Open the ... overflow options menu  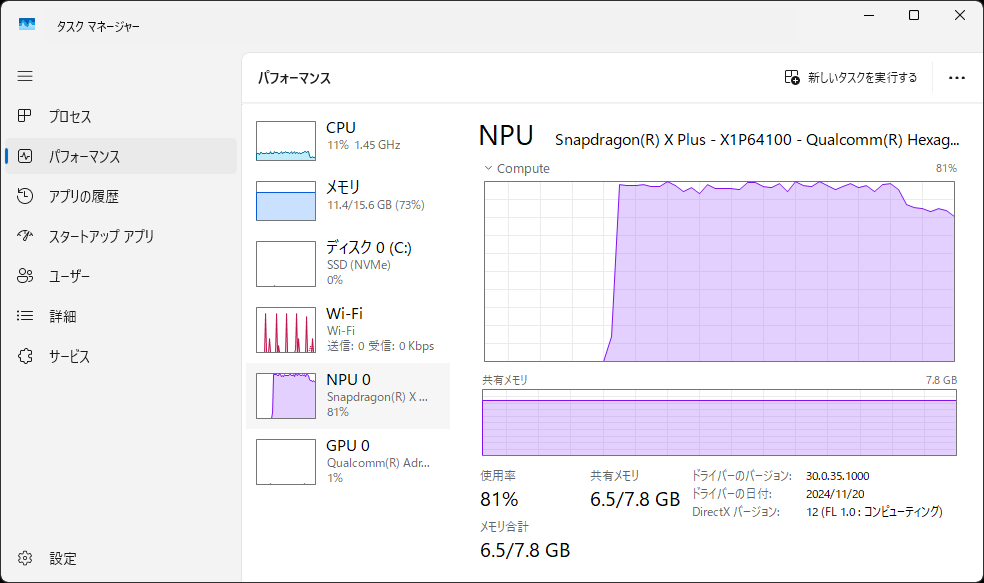click(x=957, y=78)
